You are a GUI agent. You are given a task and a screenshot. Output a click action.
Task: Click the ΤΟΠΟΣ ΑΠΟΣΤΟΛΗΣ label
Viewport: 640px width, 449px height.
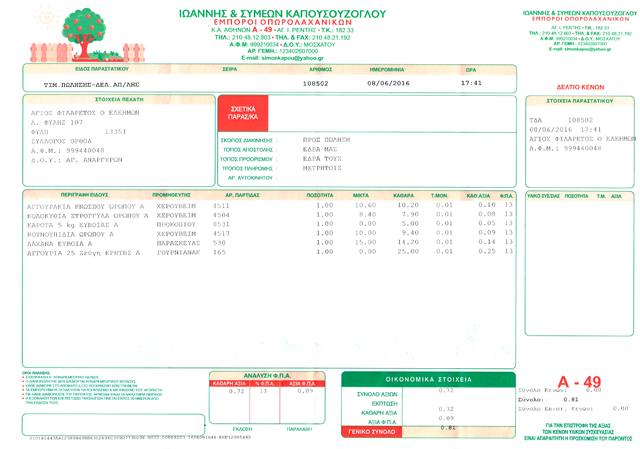pos(248,150)
